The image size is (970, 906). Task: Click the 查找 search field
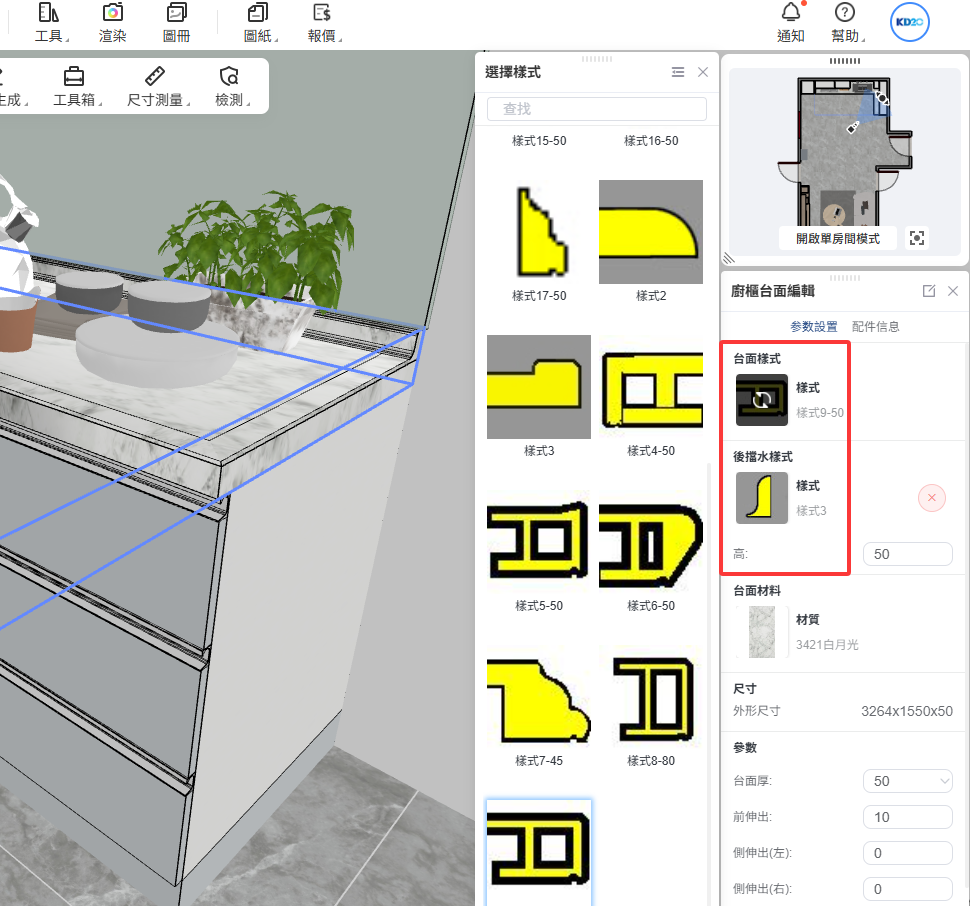[x=597, y=108]
